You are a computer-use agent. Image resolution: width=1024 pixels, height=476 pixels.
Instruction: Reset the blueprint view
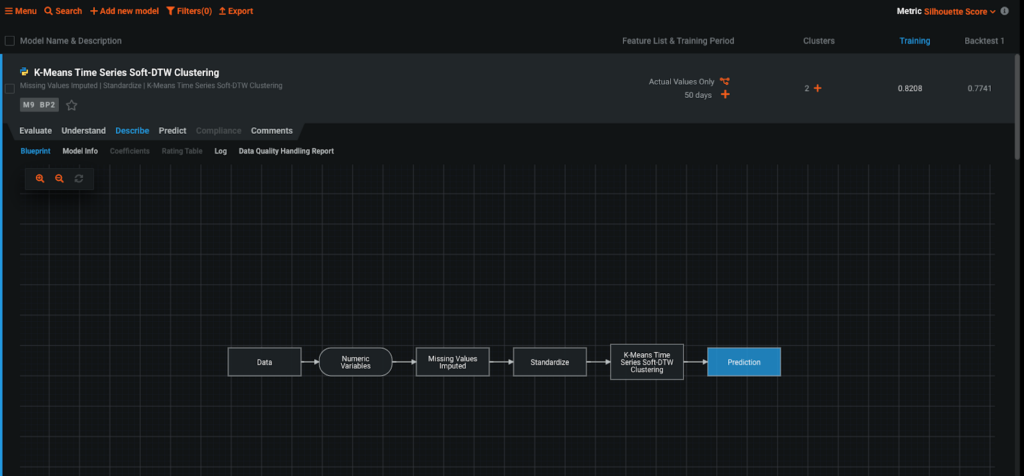[x=79, y=179]
